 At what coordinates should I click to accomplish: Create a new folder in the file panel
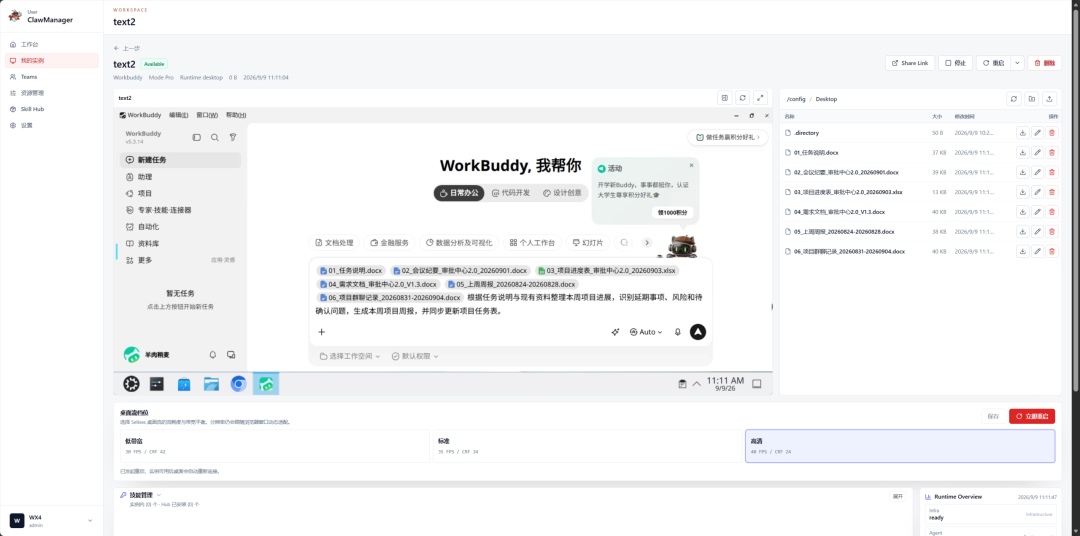1031,99
